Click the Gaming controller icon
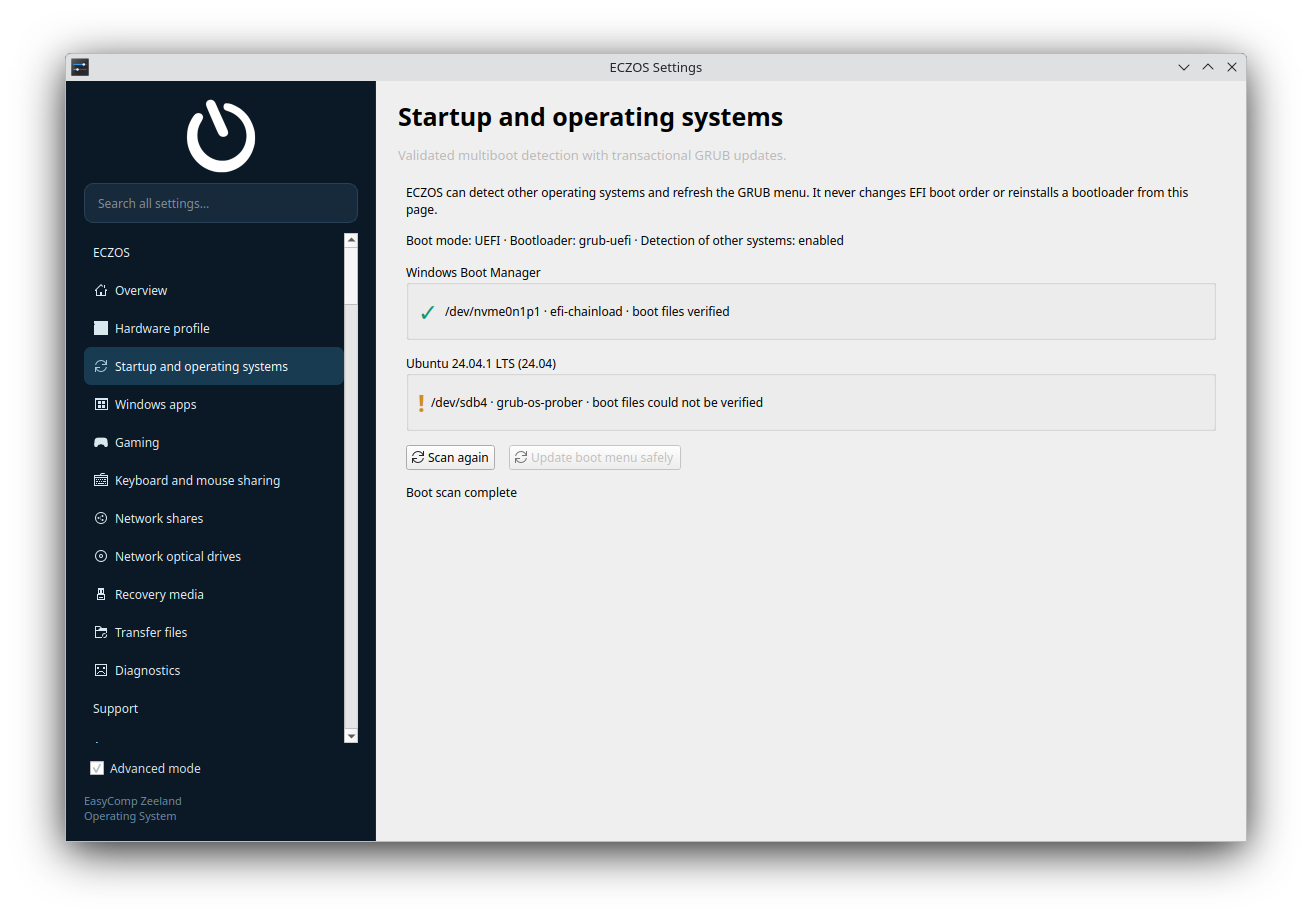 click(x=101, y=443)
